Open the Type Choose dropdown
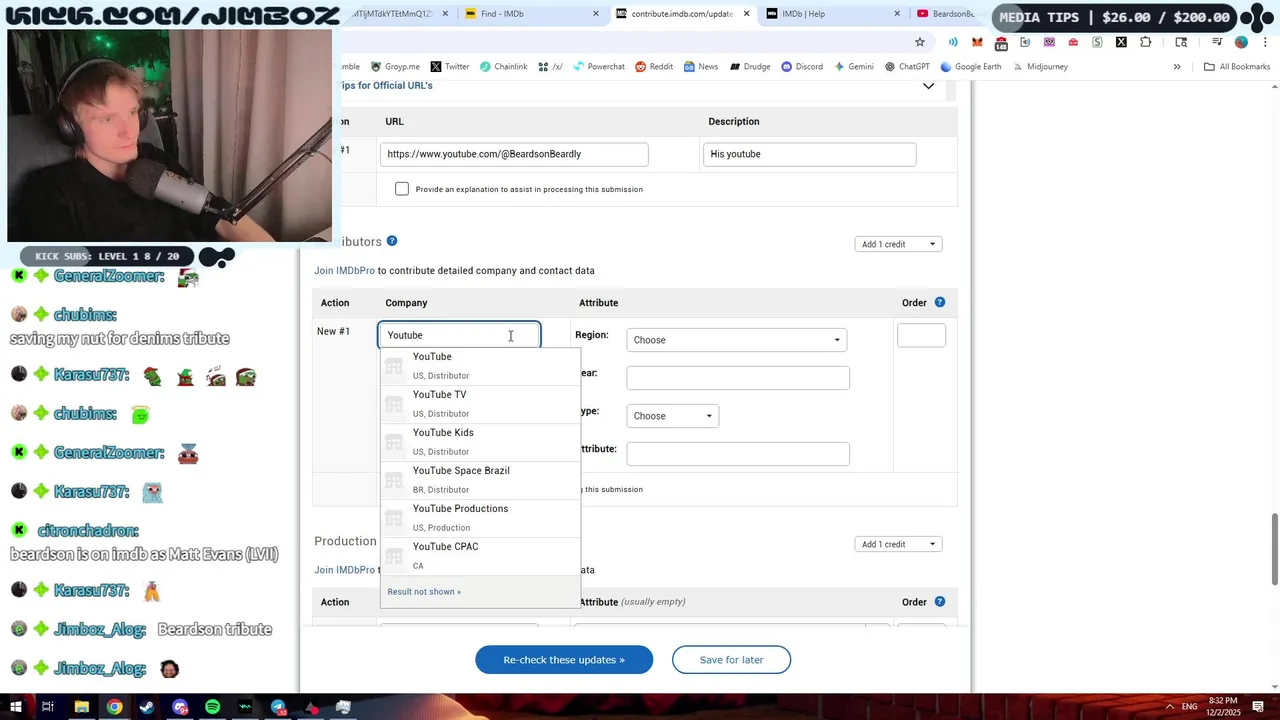1280x720 pixels. coord(672,416)
